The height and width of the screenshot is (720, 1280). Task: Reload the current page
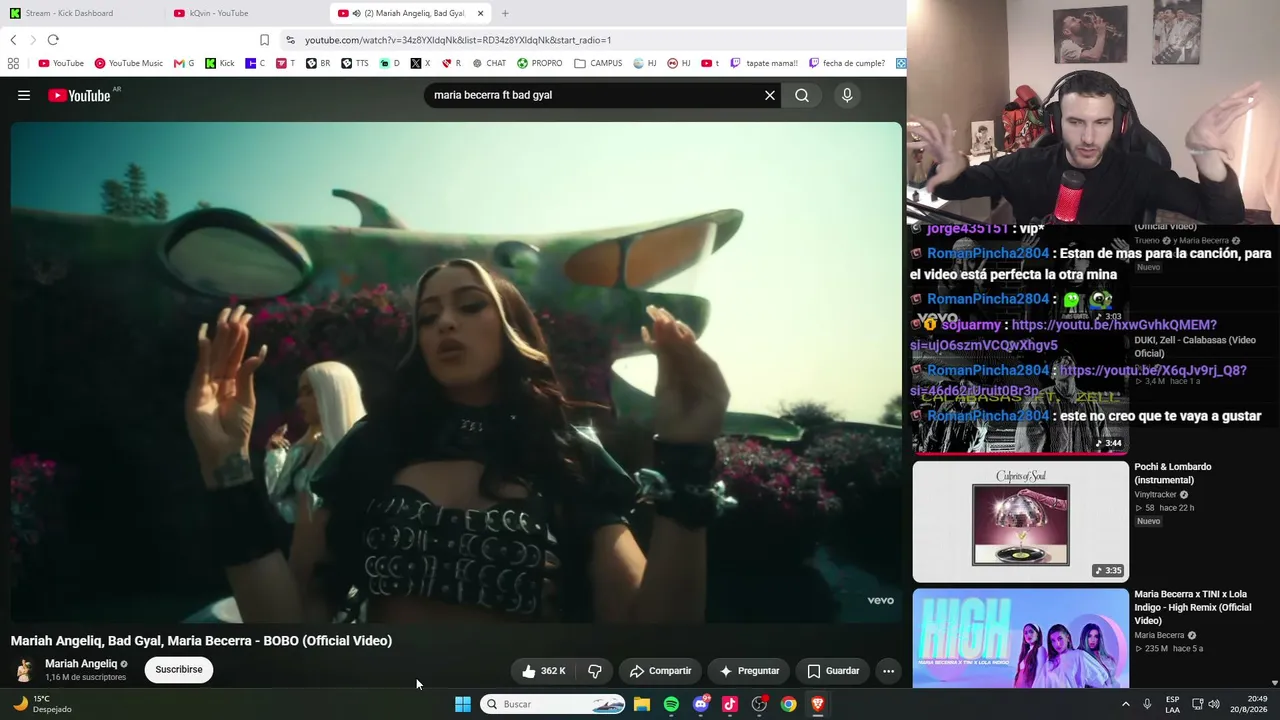(53, 40)
